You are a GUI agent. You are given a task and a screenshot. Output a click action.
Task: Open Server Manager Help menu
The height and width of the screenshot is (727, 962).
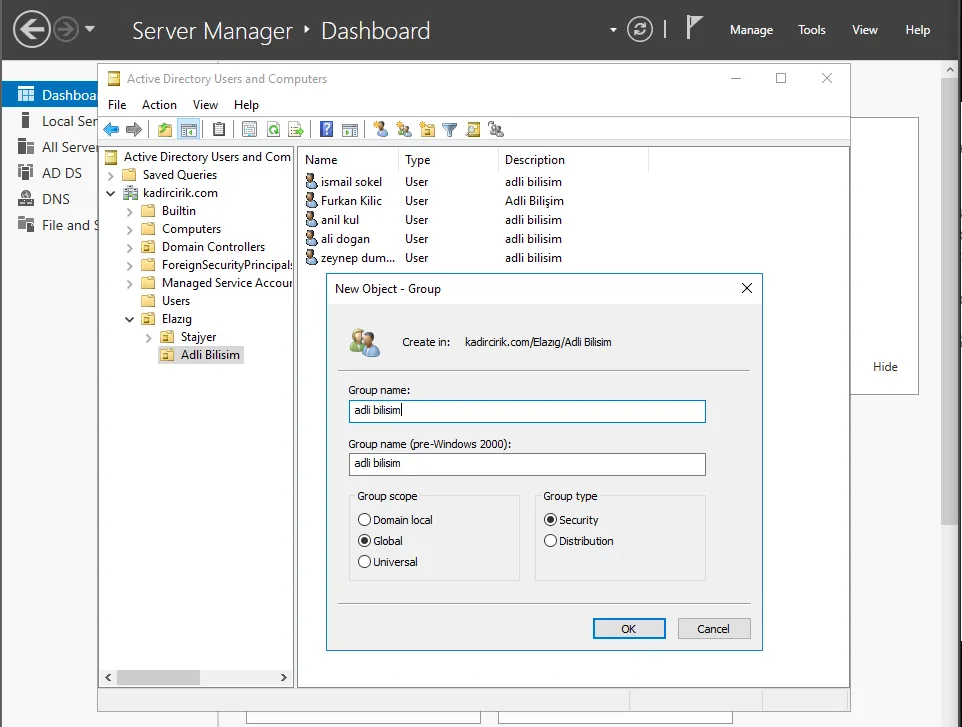(x=917, y=29)
